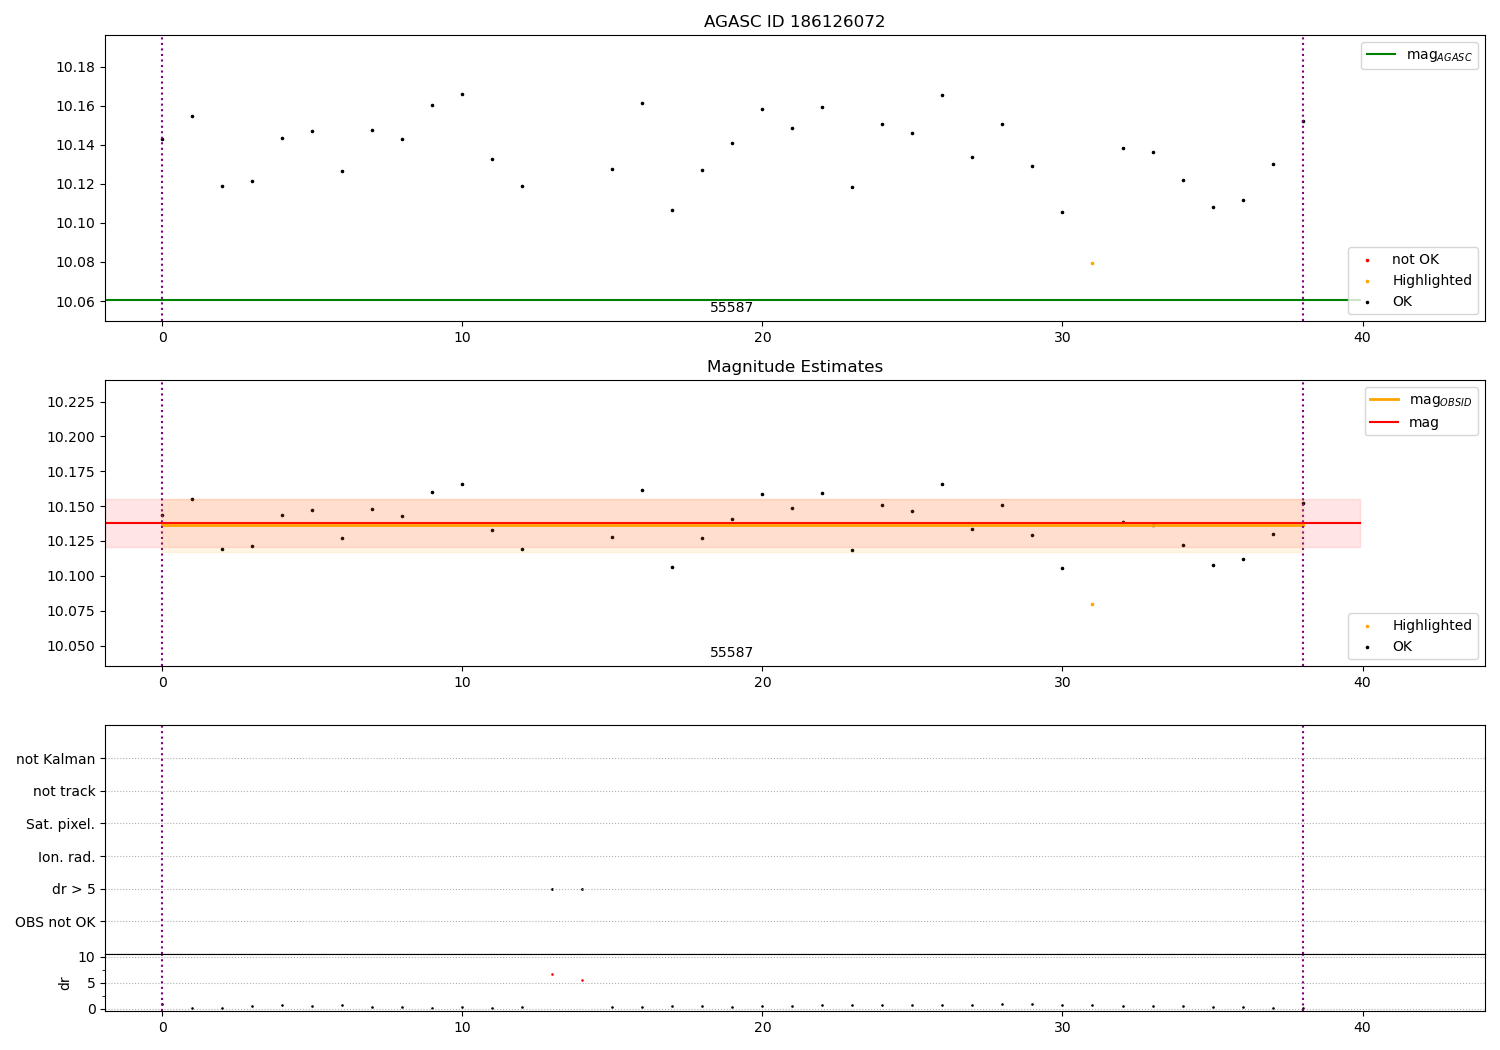Click the 10.14 y-axis tick label
1500x1050 pixels.
[75, 145]
